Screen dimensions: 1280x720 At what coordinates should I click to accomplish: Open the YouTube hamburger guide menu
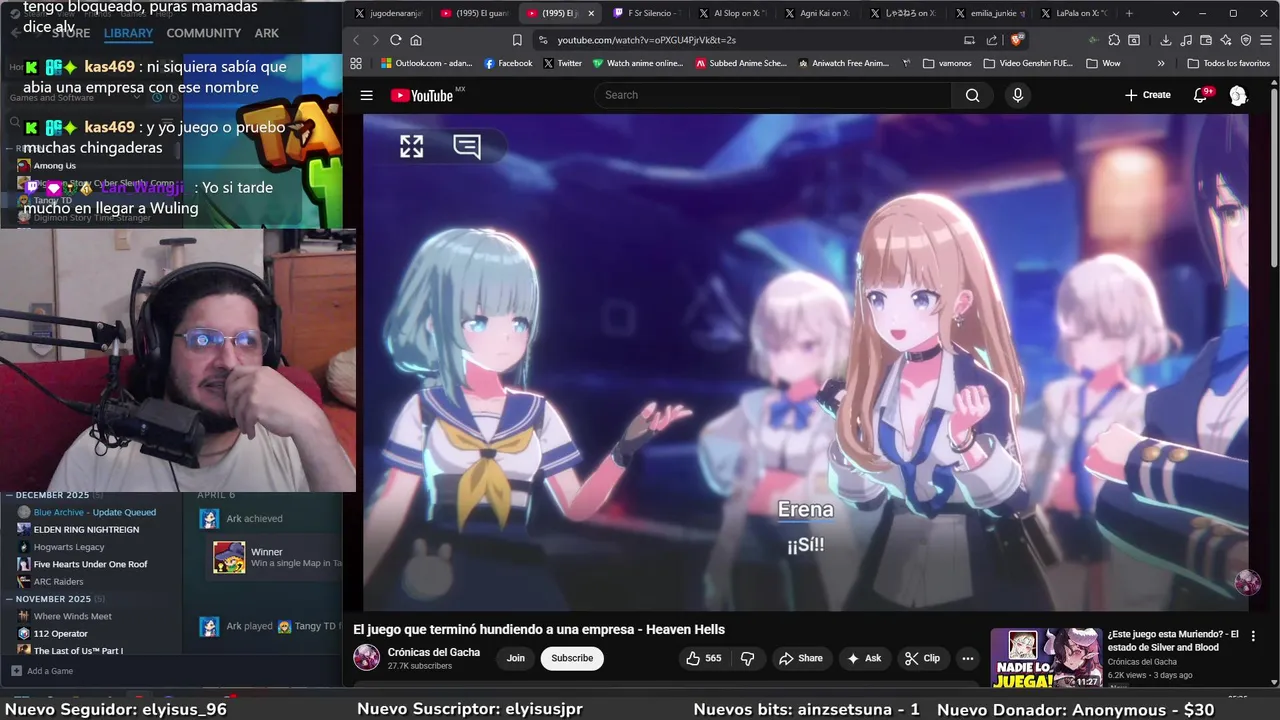(367, 95)
